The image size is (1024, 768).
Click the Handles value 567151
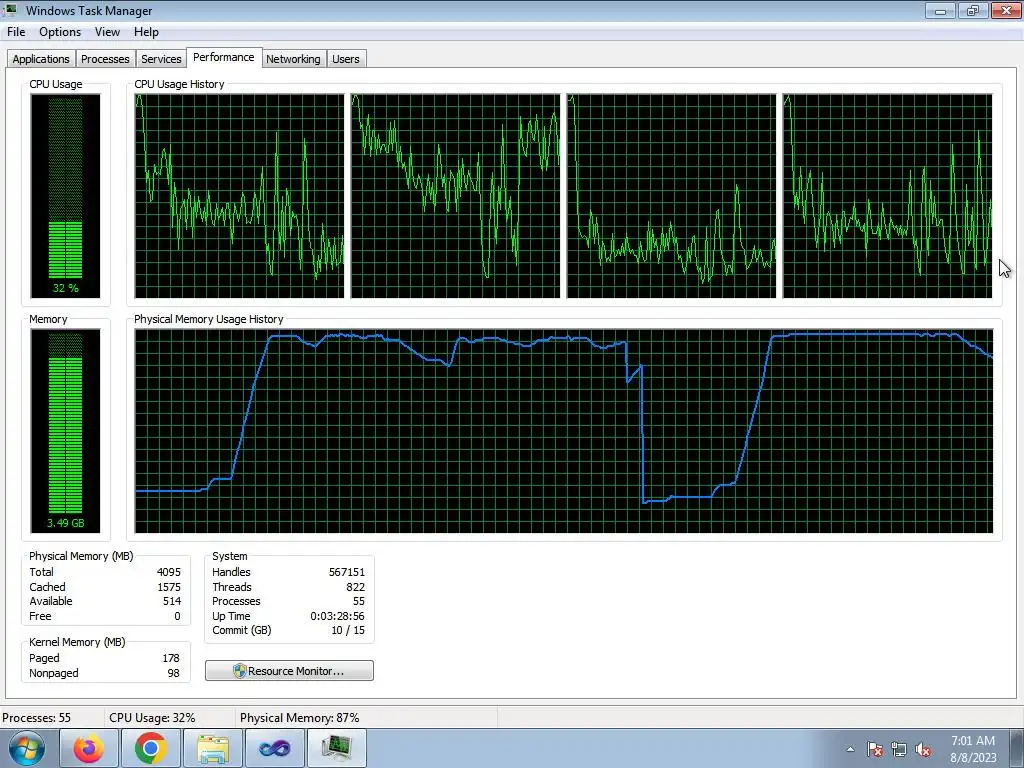(x=347, y=572)
